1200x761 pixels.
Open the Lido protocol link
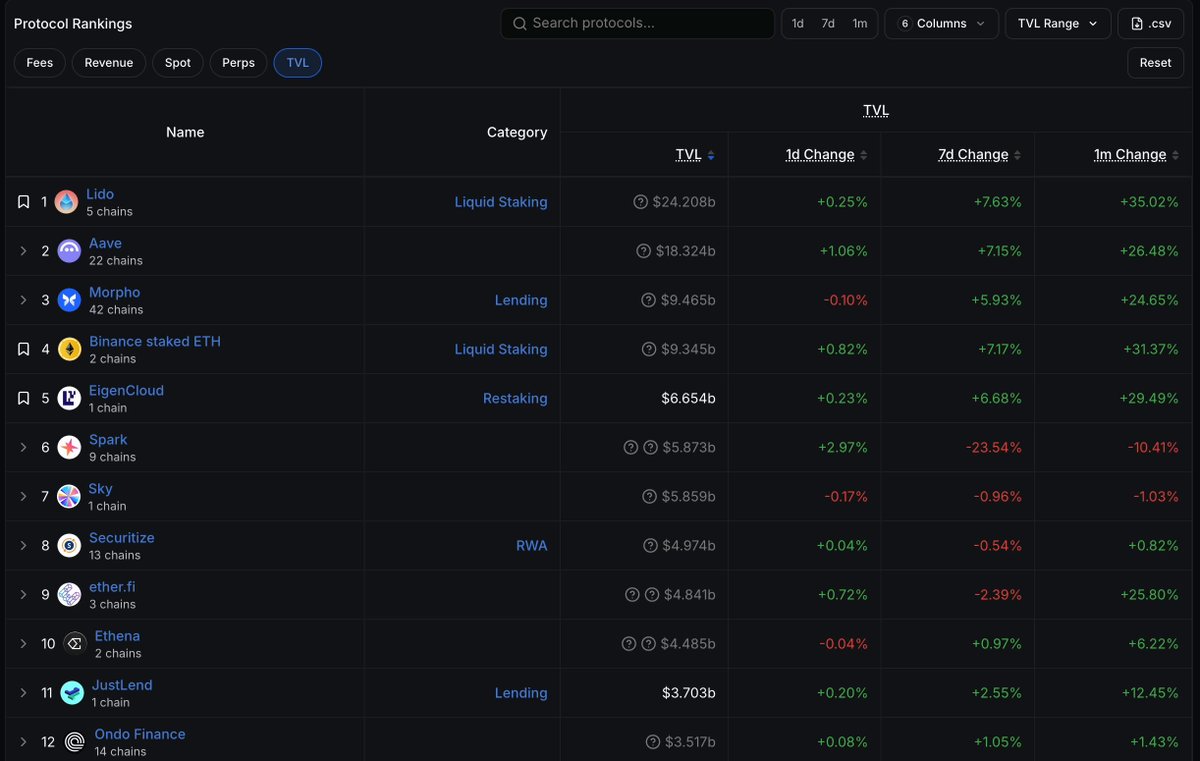tap(100, 194)
